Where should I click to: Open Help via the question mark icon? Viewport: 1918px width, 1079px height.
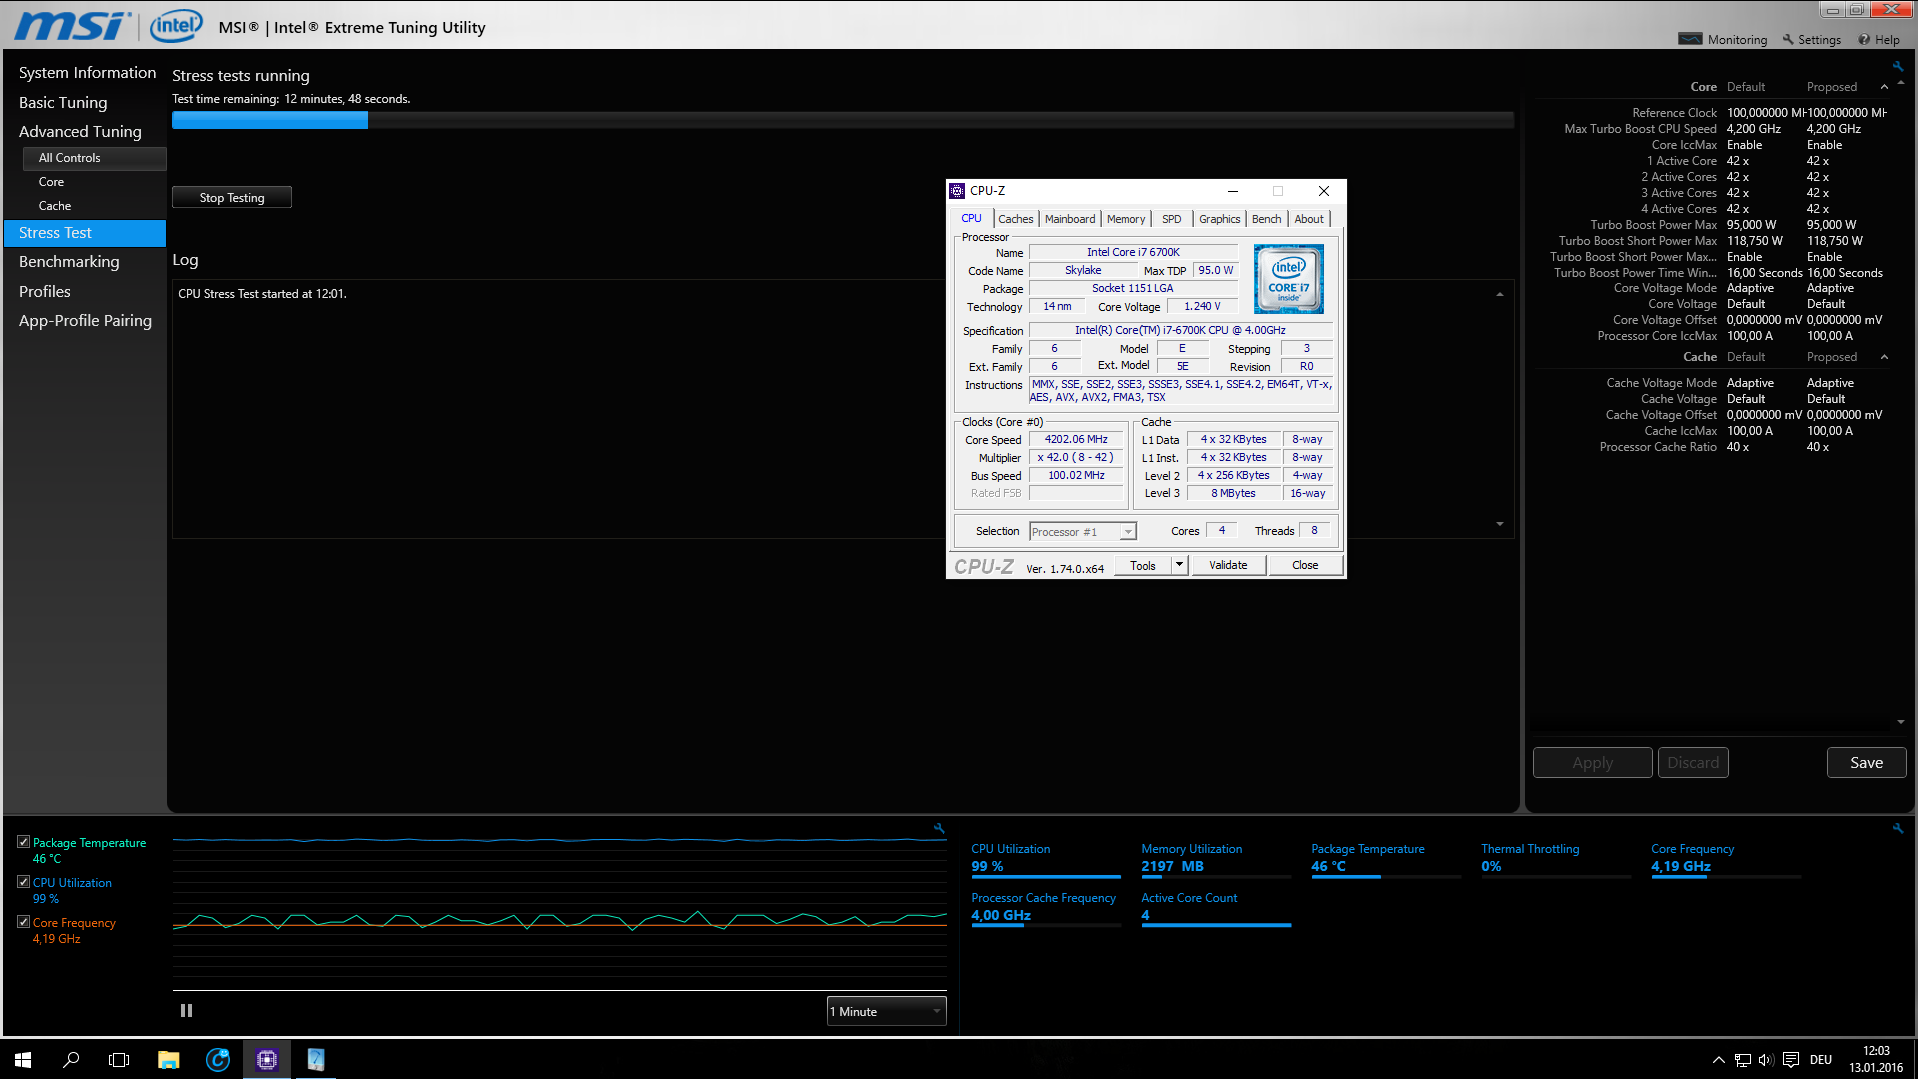[1864, 39]
